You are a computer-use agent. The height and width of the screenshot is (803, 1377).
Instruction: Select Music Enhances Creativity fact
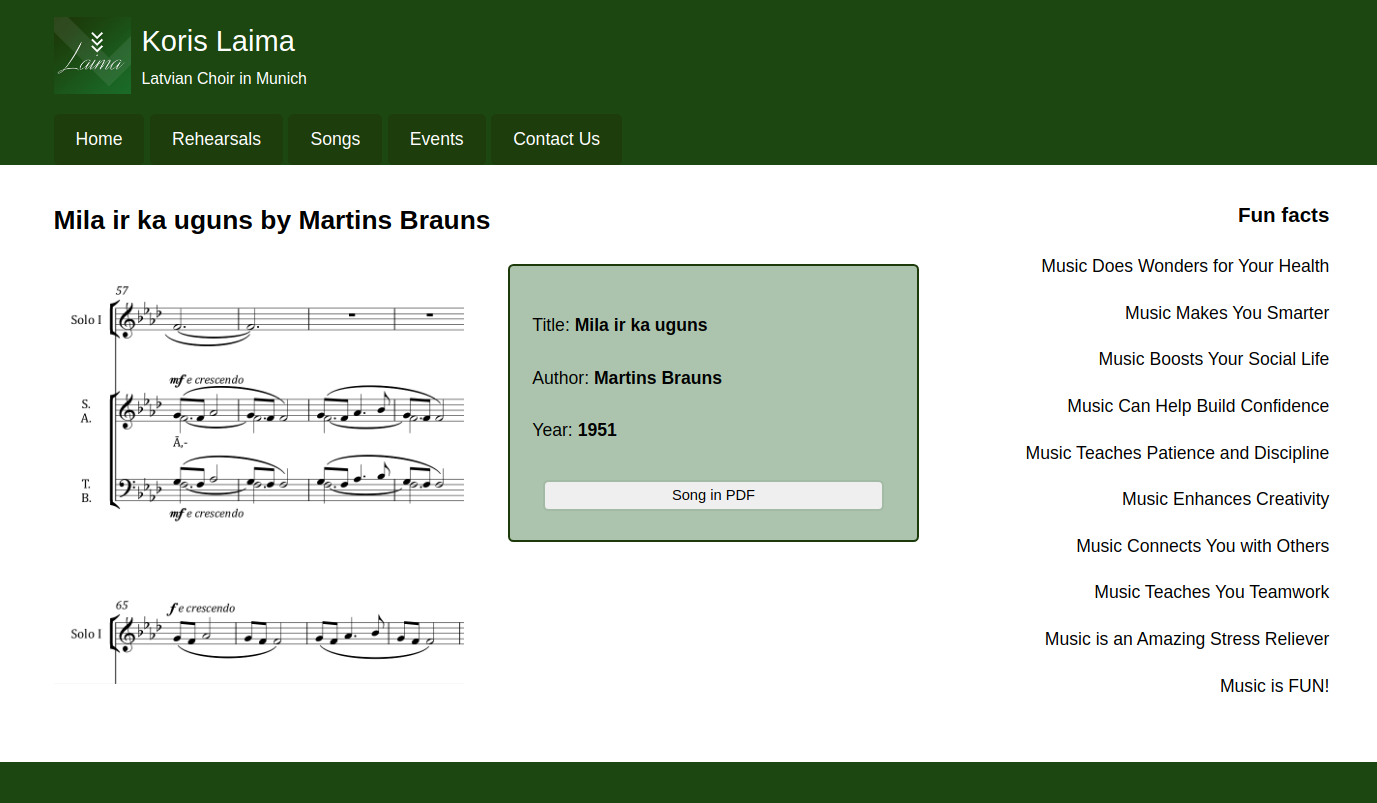[x=1225, y=499]
